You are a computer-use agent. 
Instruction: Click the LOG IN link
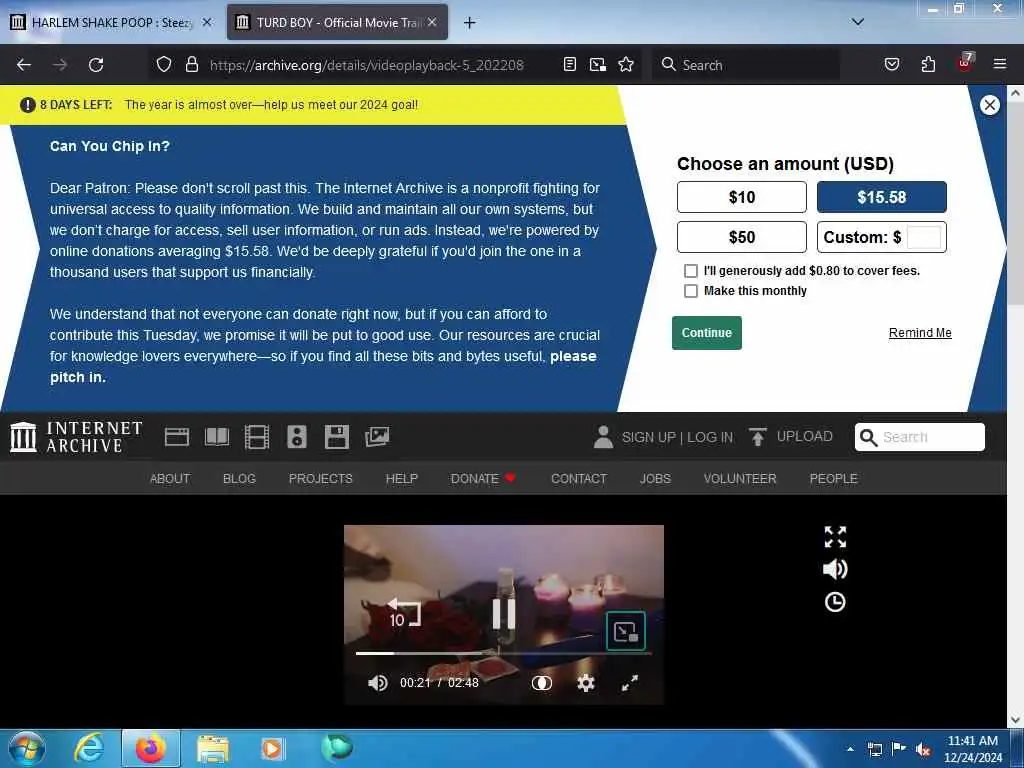(710, 438)
